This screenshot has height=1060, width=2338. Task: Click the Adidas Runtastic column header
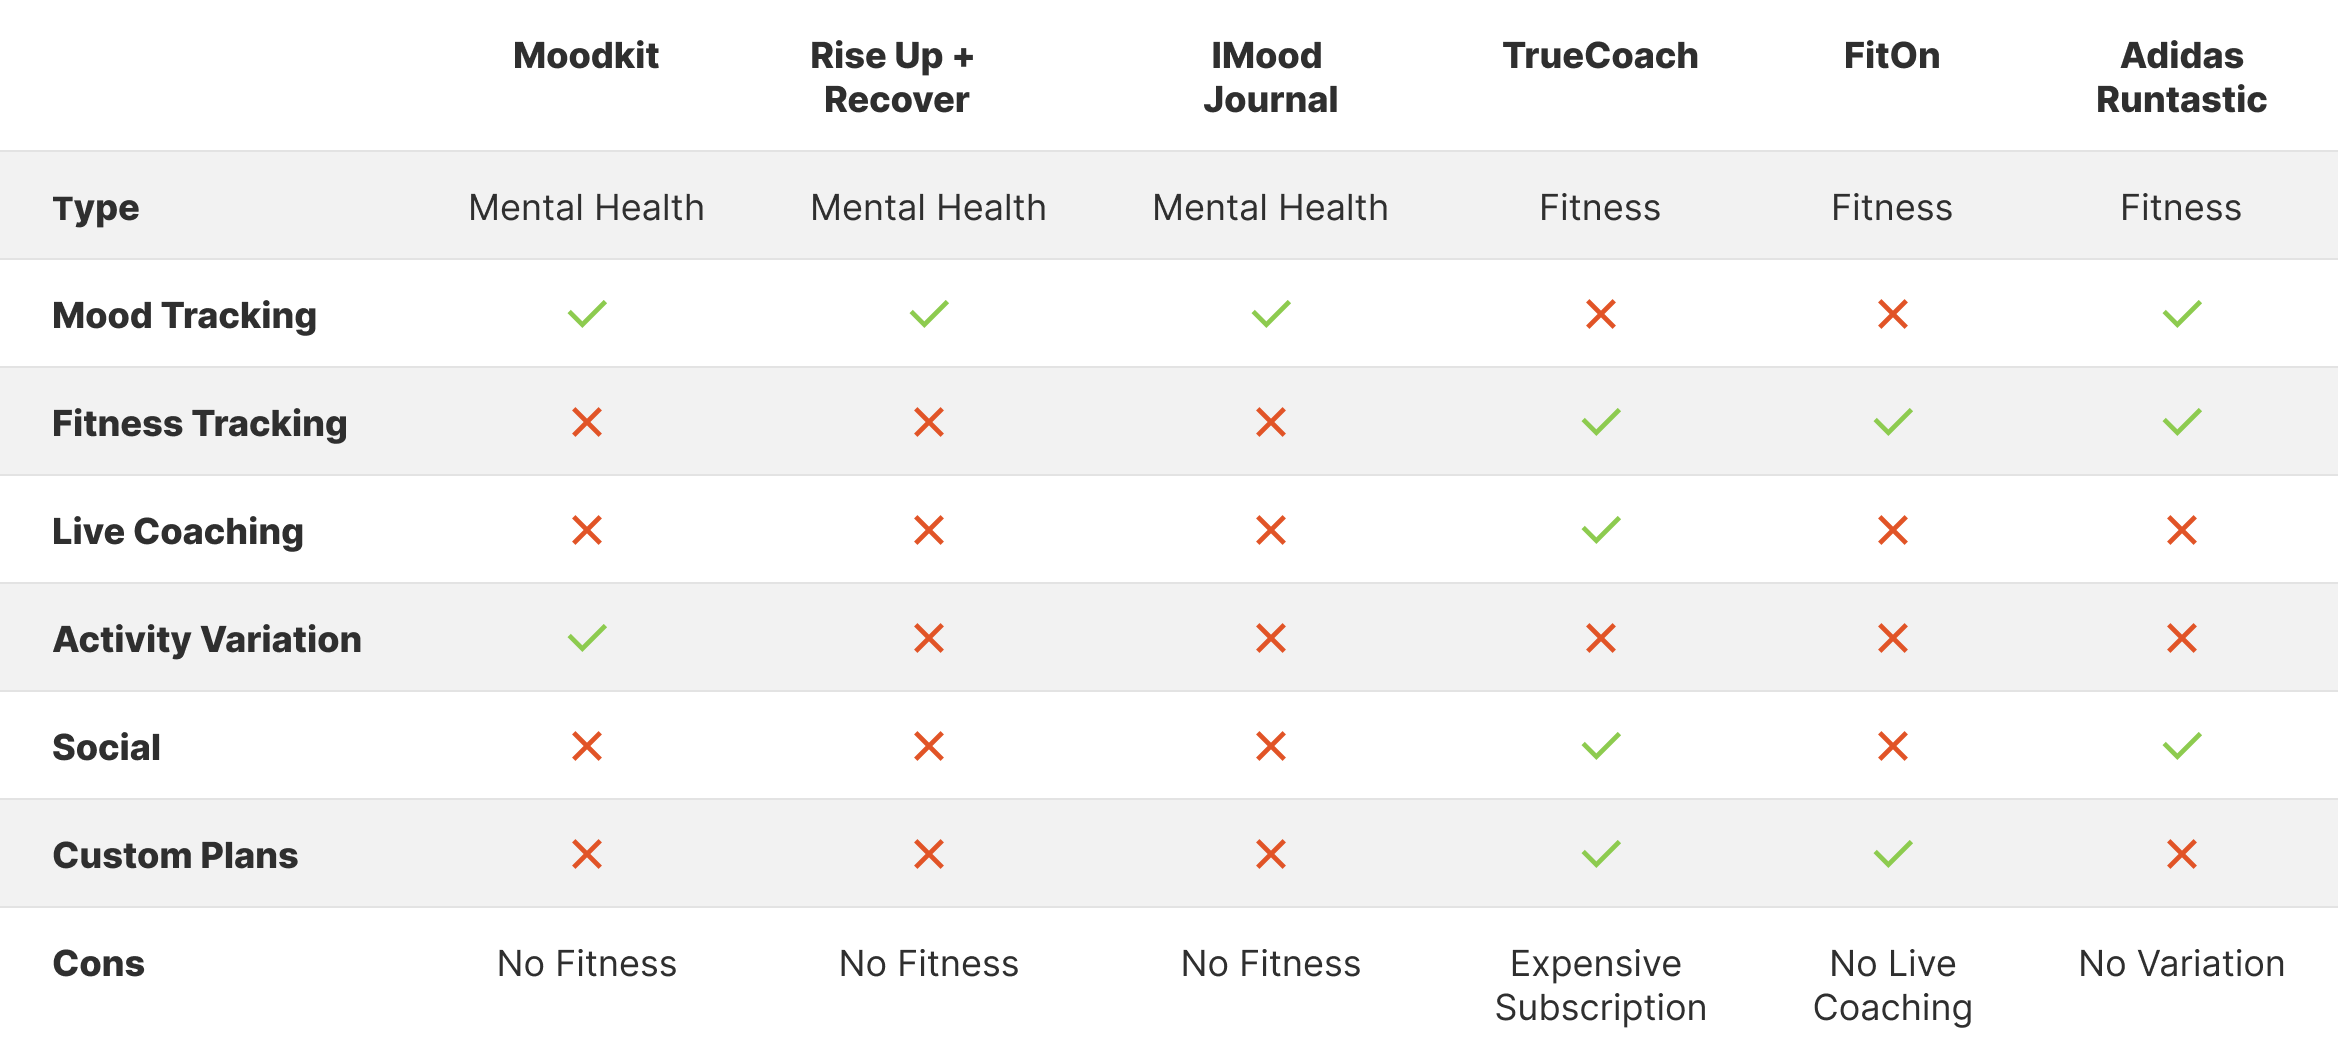(2181, 78)
